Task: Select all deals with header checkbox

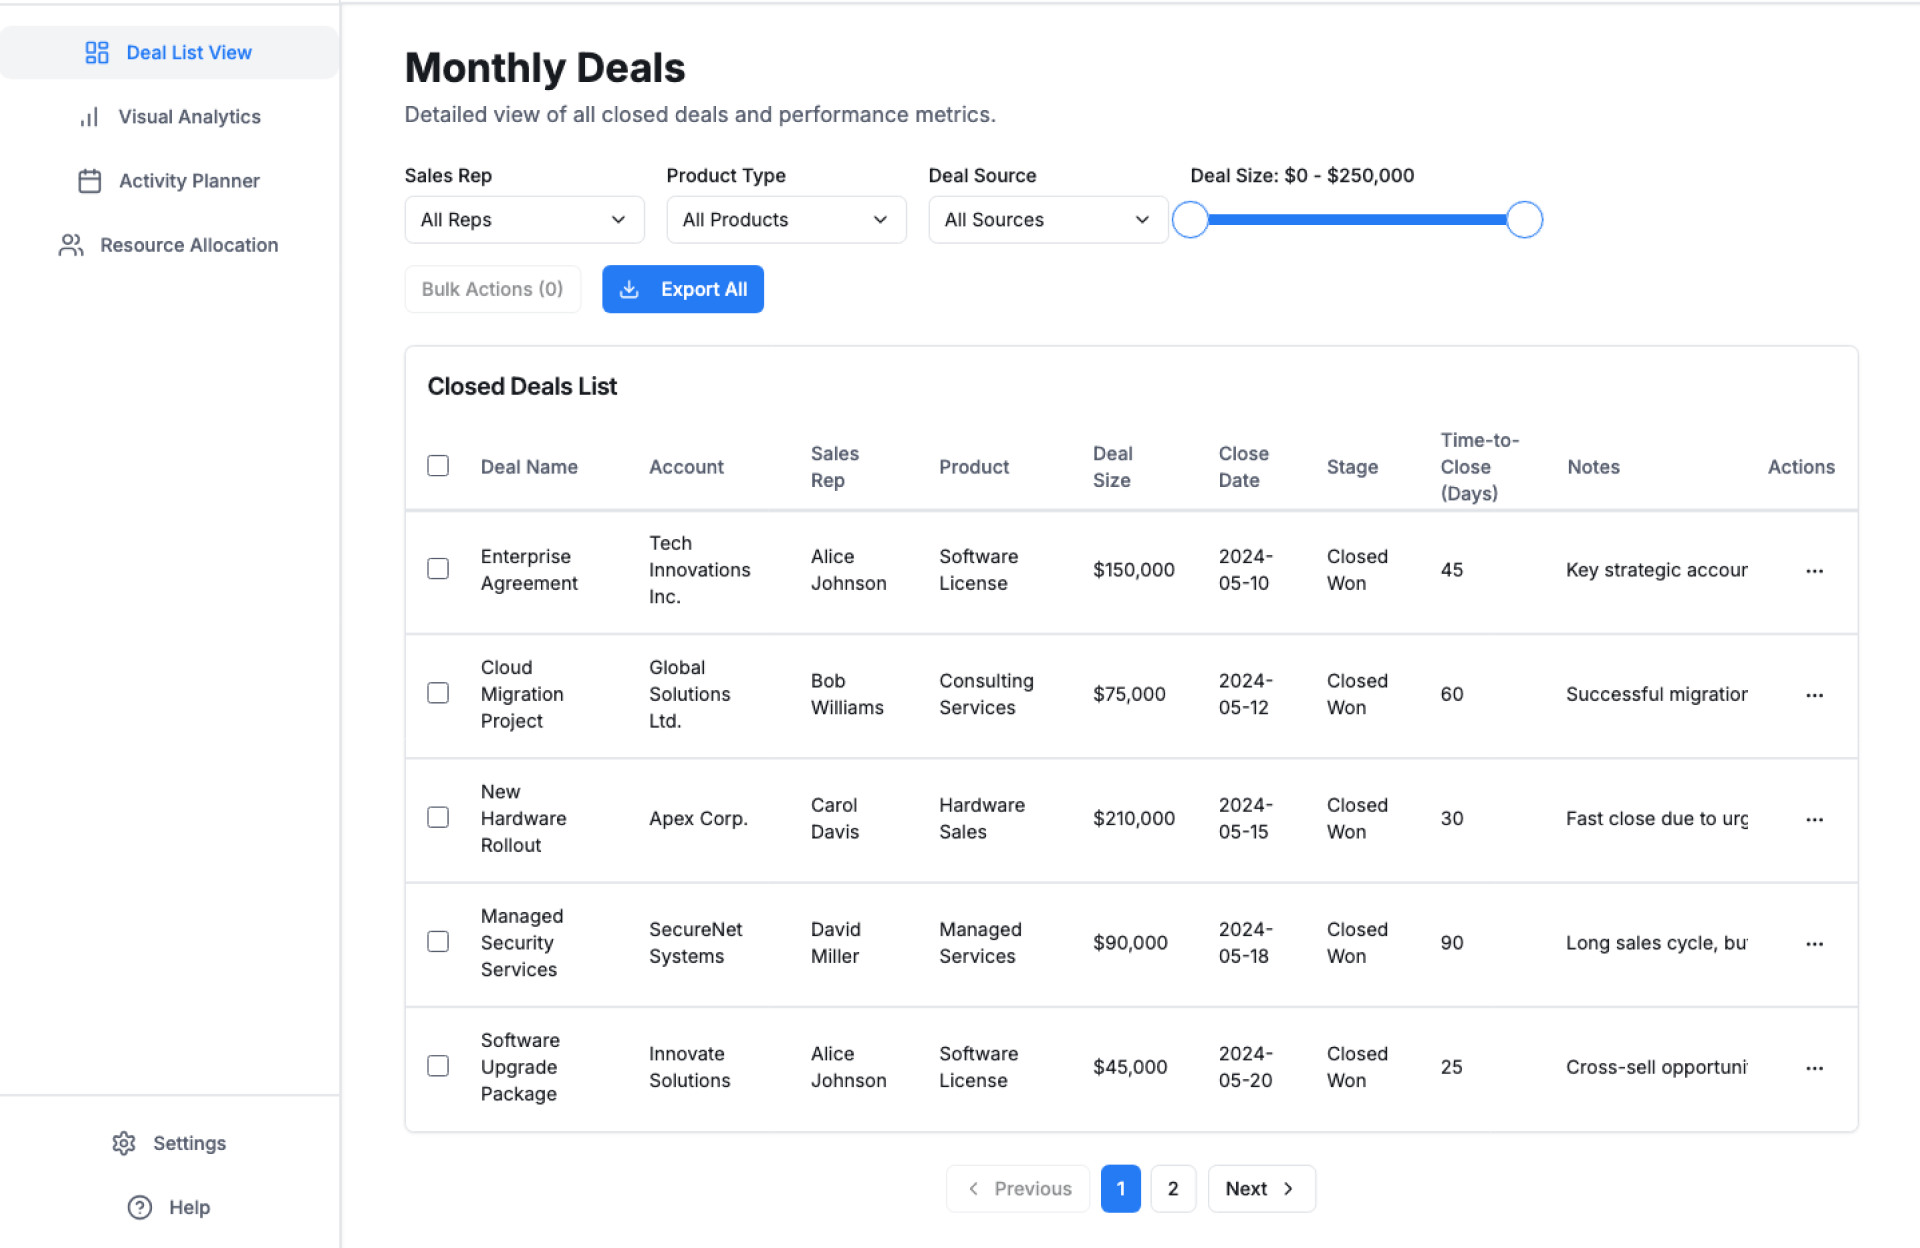Action: coord(438,466)
